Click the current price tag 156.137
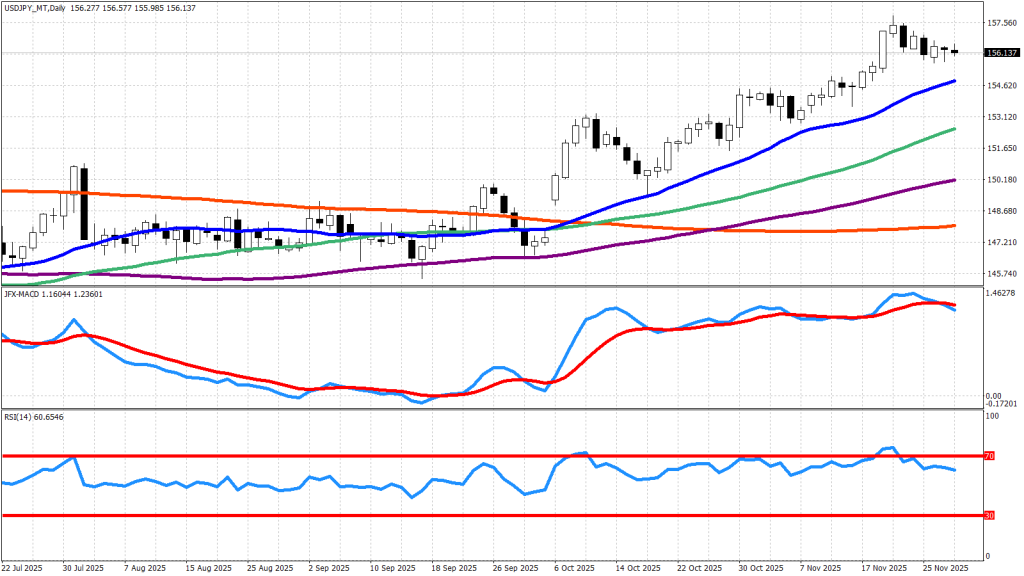 (x=1001, y=53)
